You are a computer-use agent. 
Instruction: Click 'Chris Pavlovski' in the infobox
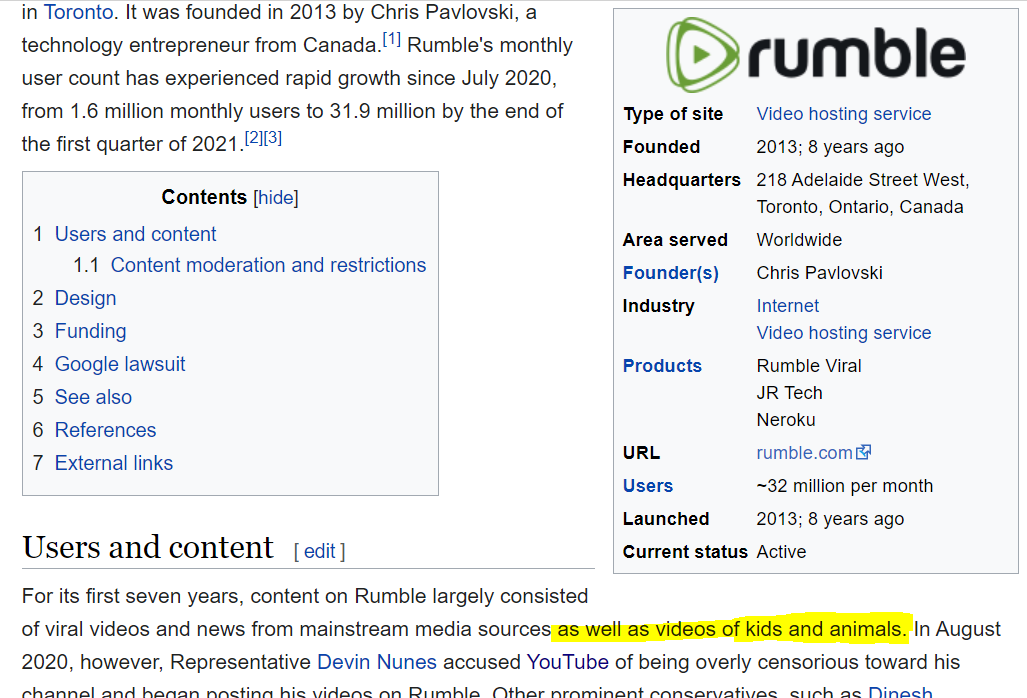tap(819, 273)
